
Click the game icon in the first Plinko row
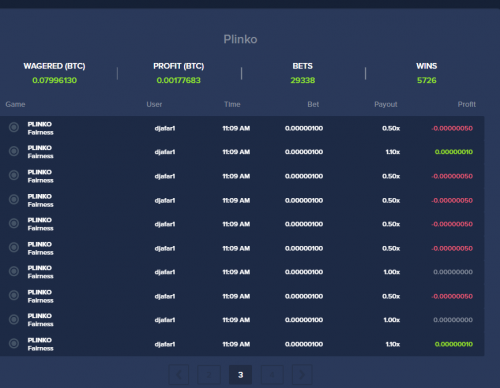tap(14, 127)
